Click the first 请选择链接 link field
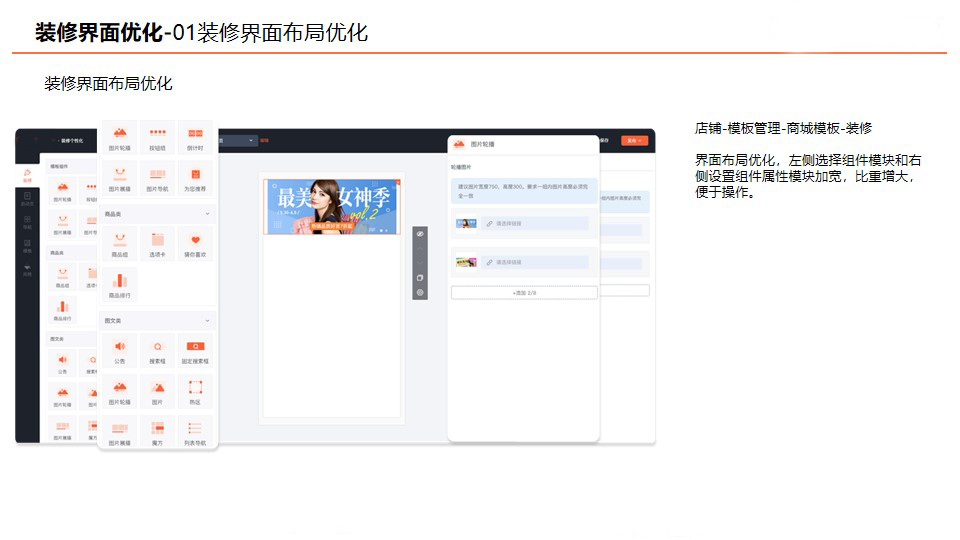Image resolution: width=960 pixels, height=540 pixels. click(x=534, y=223)
